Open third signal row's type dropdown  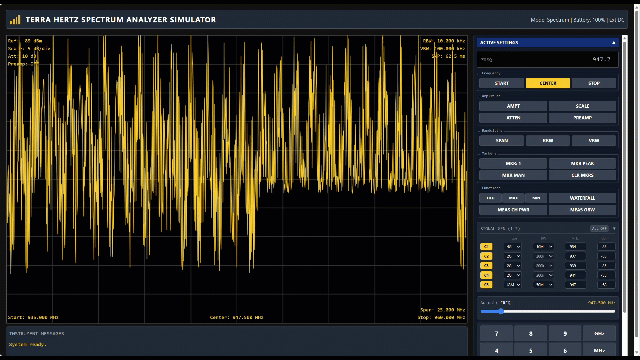click(x=513, y=266)
